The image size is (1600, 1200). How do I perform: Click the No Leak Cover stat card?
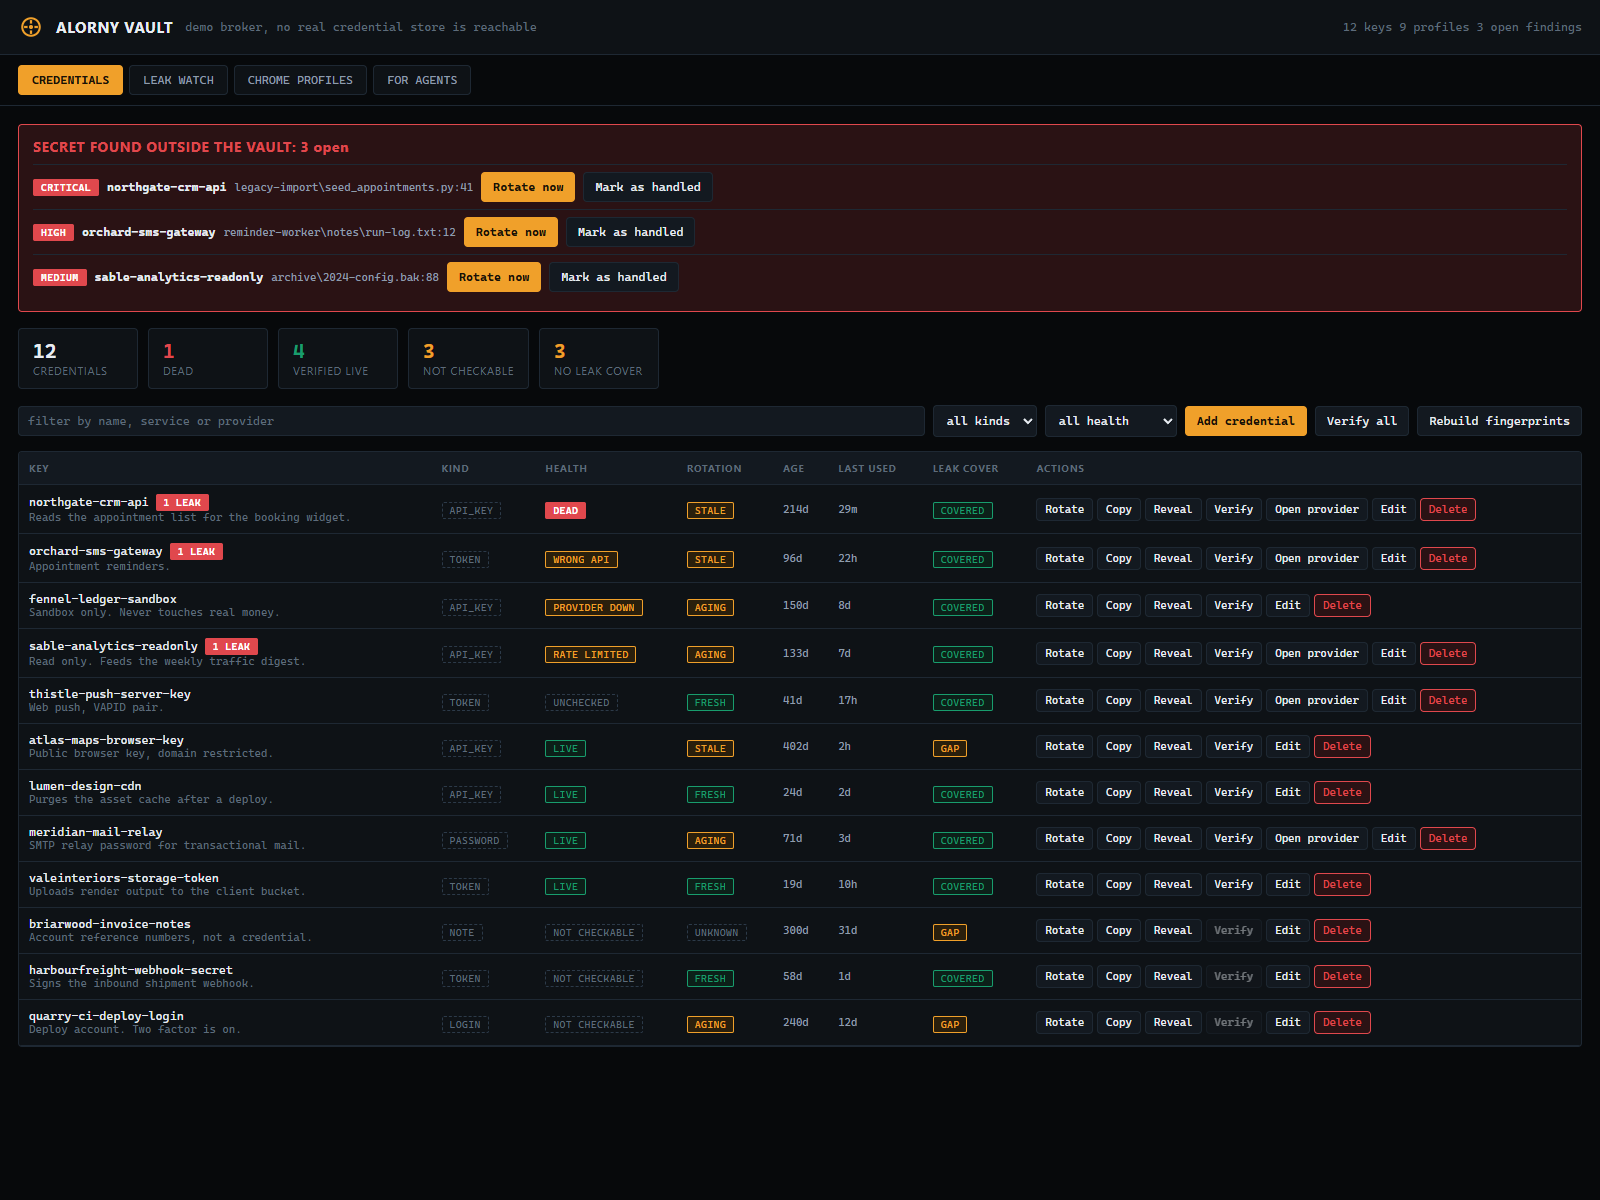click(598, 358)
